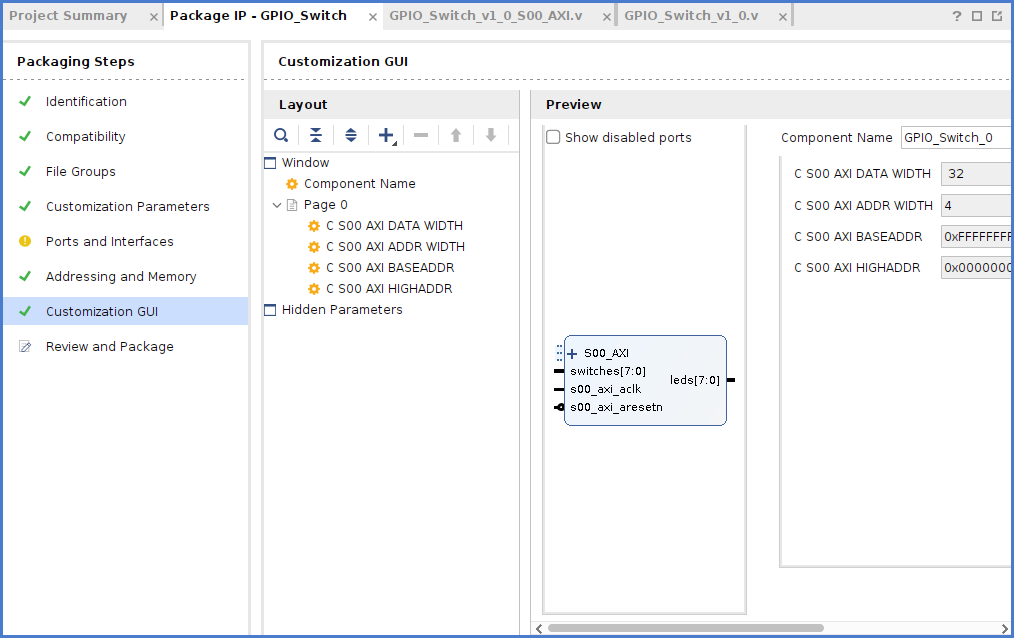
Task: Expand the S00_AXI interface on the block
Action: click(x=572, y=353)
